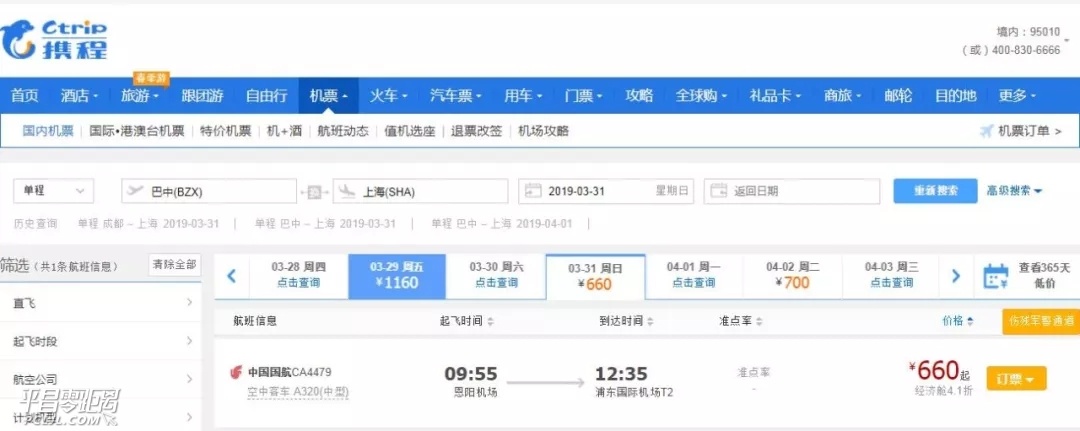Viewport: 1080px width, 431px height.
Task: Open history query 成都－上海 2019-03-31
Action: 148,224
